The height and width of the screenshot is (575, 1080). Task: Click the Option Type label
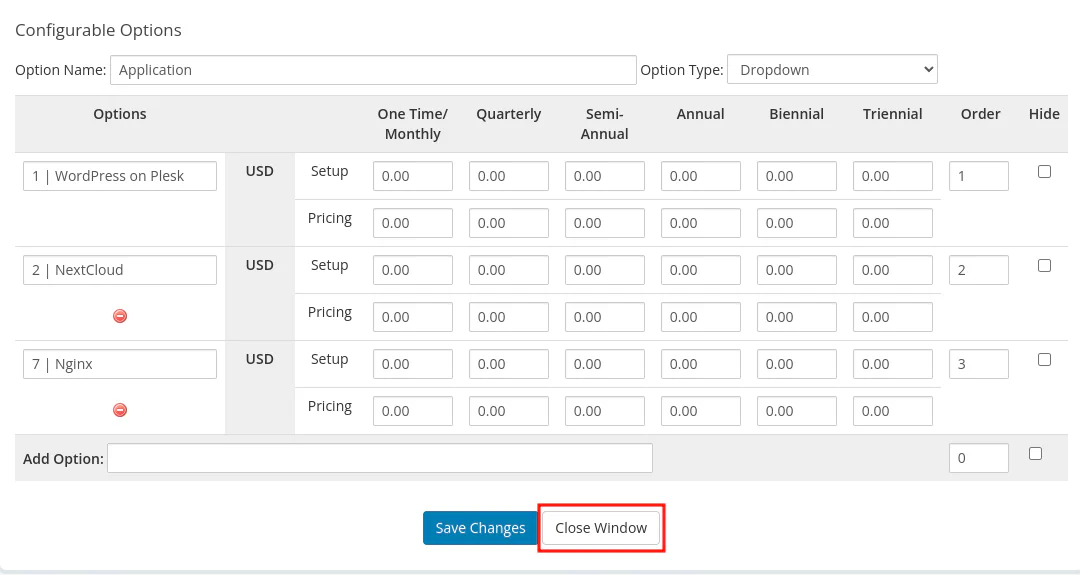point(682,70)
